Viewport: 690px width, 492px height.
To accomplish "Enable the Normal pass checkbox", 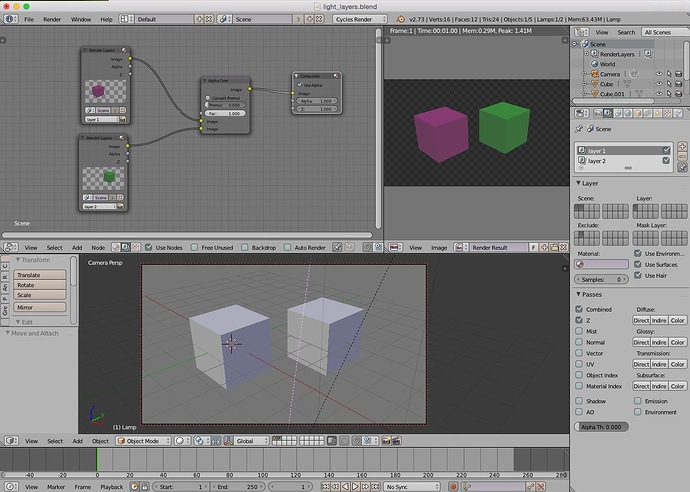I will click(x=579, y=342).
